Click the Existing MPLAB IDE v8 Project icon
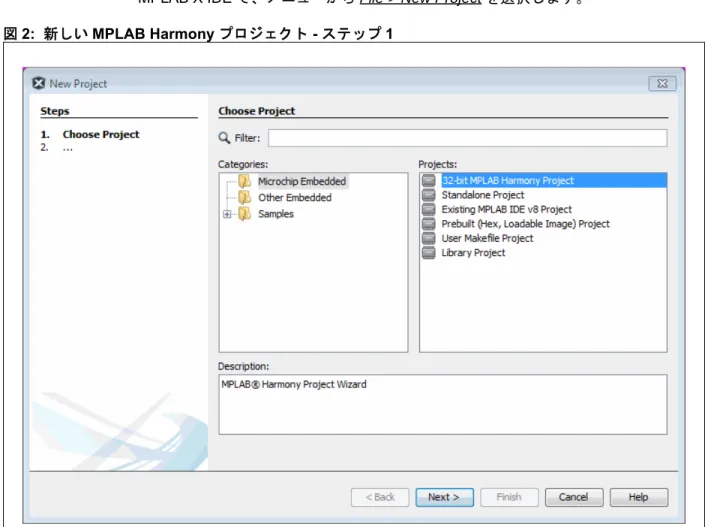The width and height of the screenshot is (711, 527). pyautogui.click(x=429, y=210)
